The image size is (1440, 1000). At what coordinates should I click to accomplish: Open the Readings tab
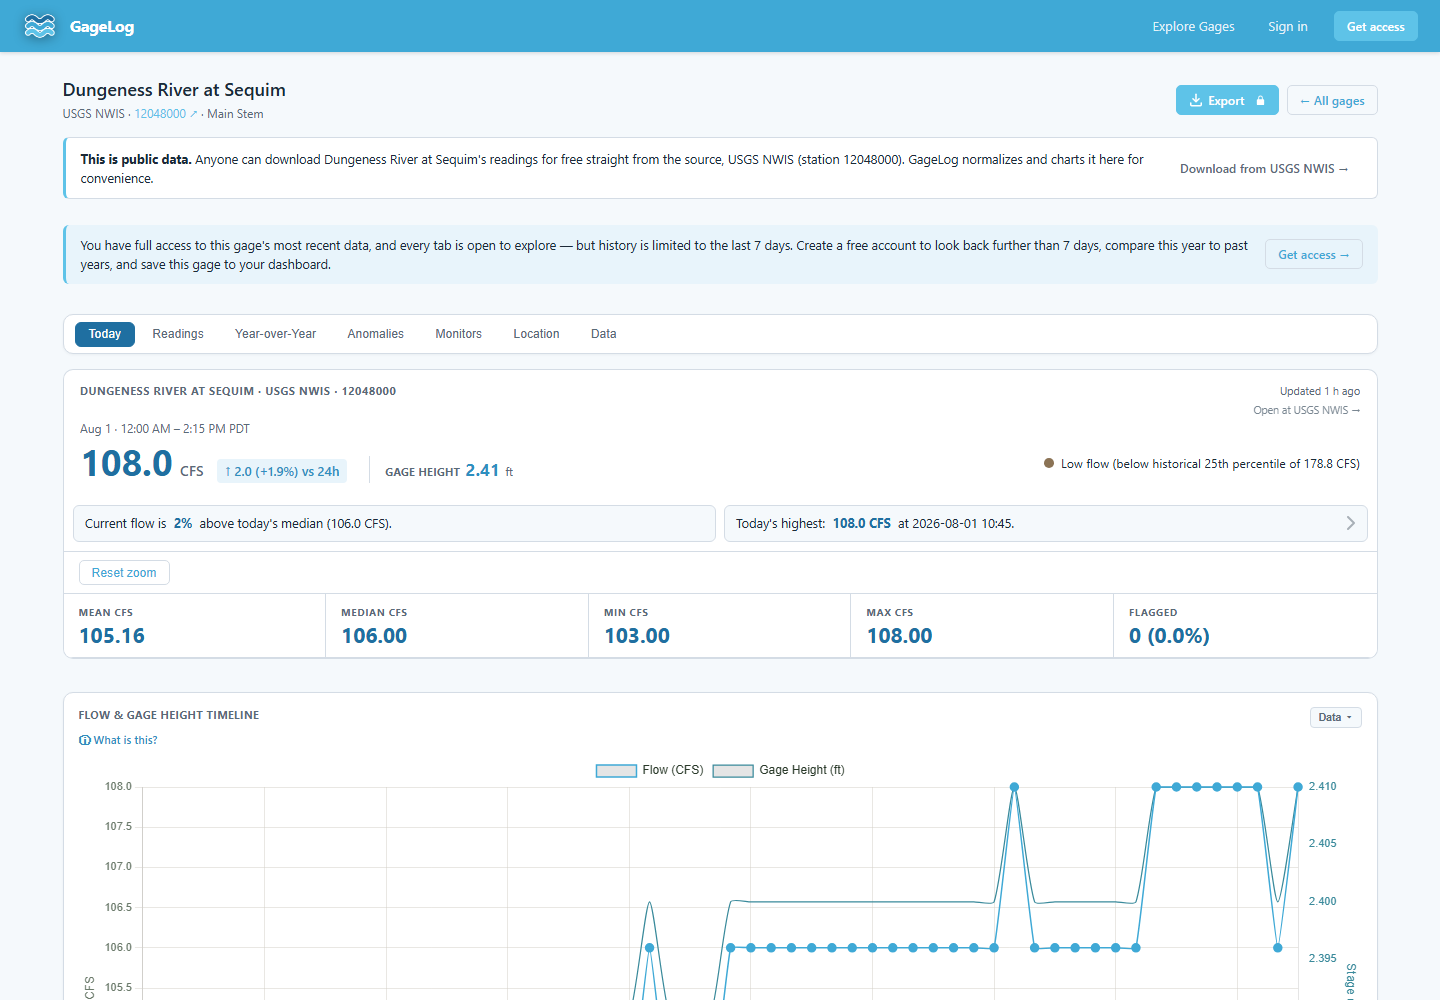click(x=178, y=334)
